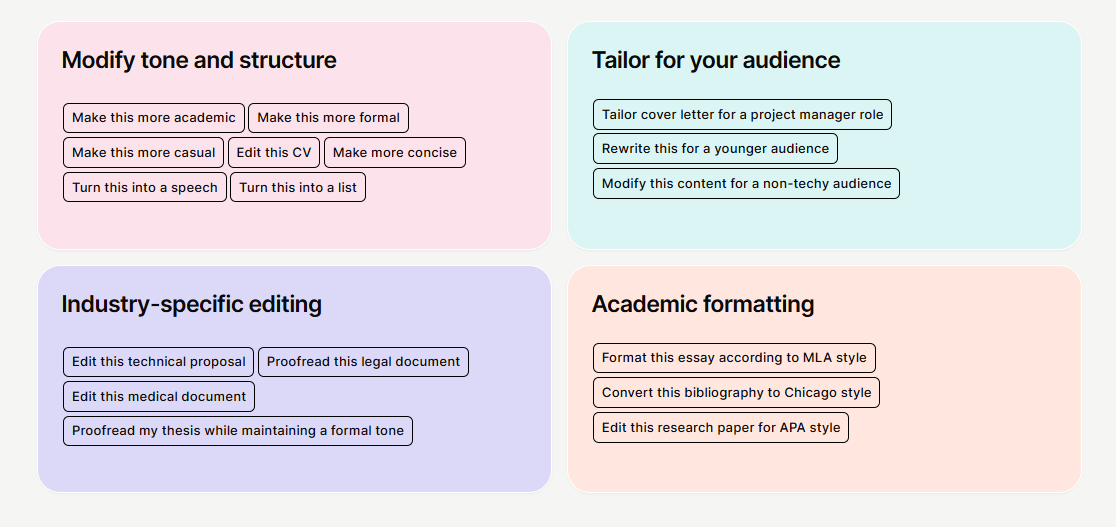Select the Make more concise option
Screen dimensions: 1116x527
(394, 153)
